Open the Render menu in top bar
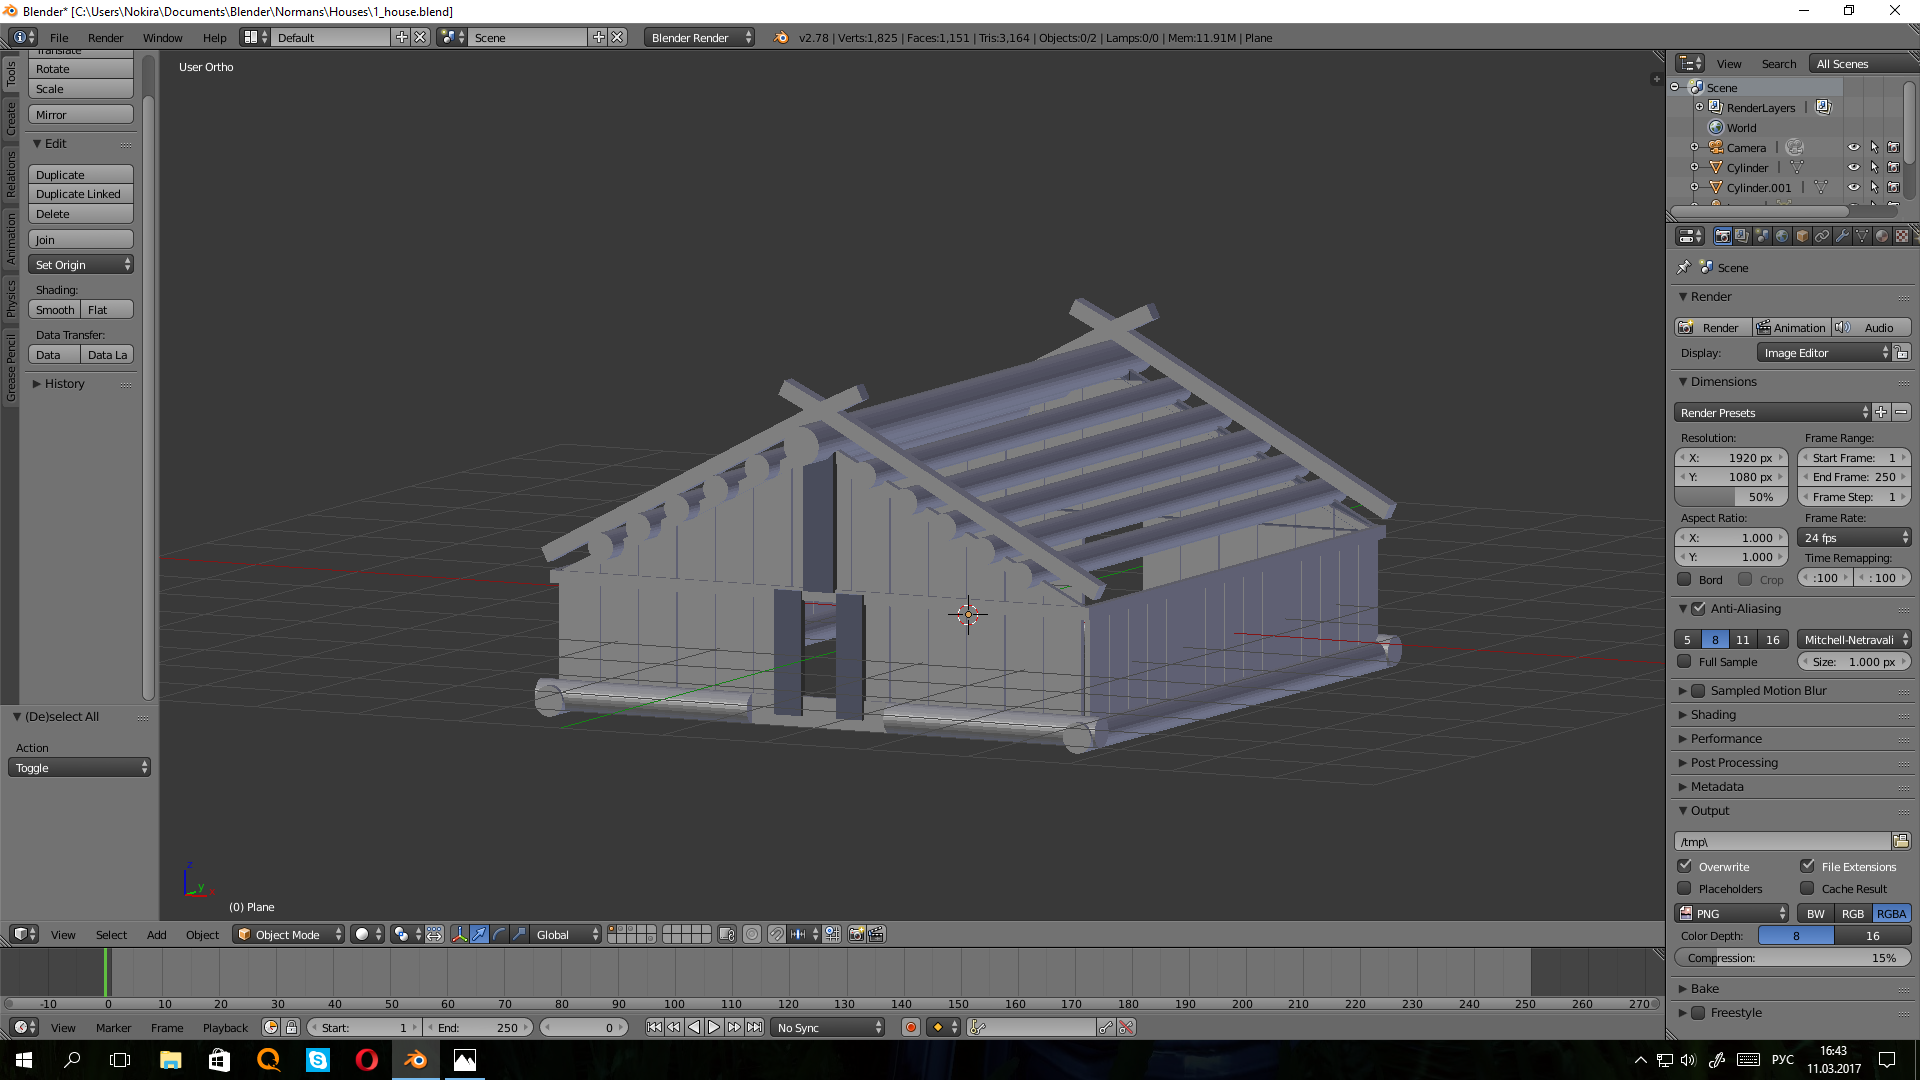The height and width of the screenshot is (1080, 1920). (105, 38)
